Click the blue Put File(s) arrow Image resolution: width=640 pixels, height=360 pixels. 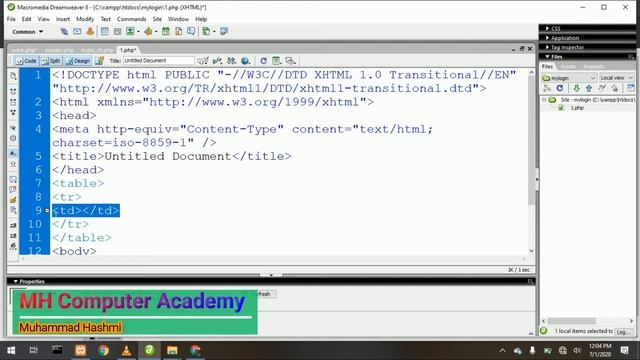[x=589, y=88]
